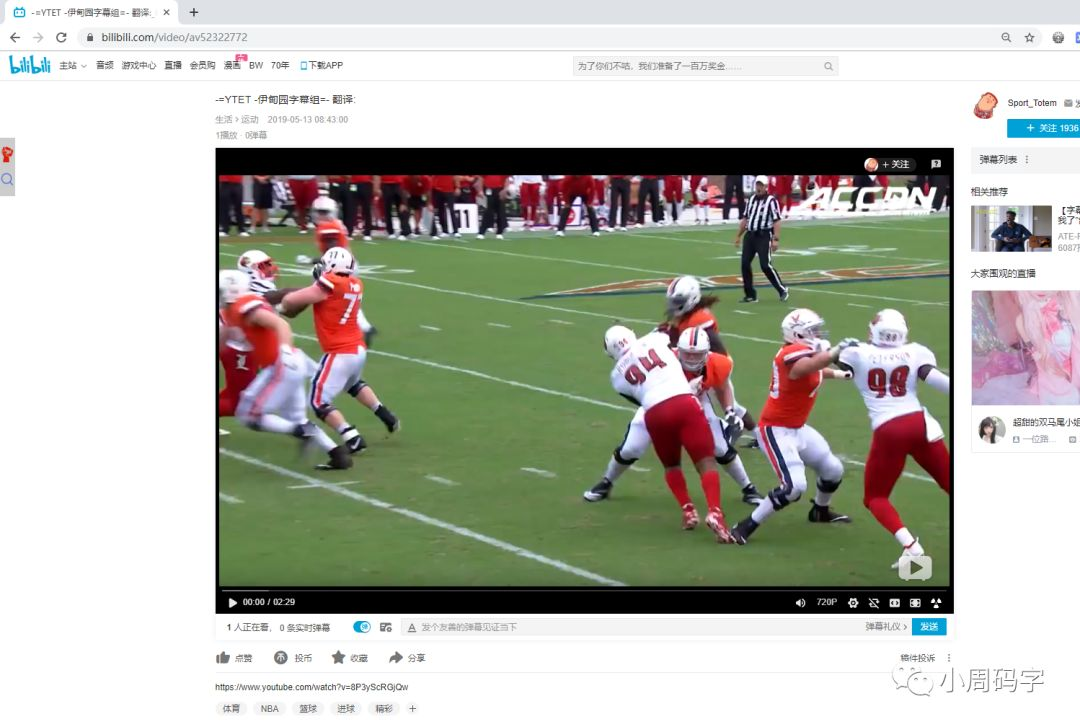Screen dimensions: 1080x727
Task: Enter fullscreen via rightmost player icon
Action: tap(935, 602)
